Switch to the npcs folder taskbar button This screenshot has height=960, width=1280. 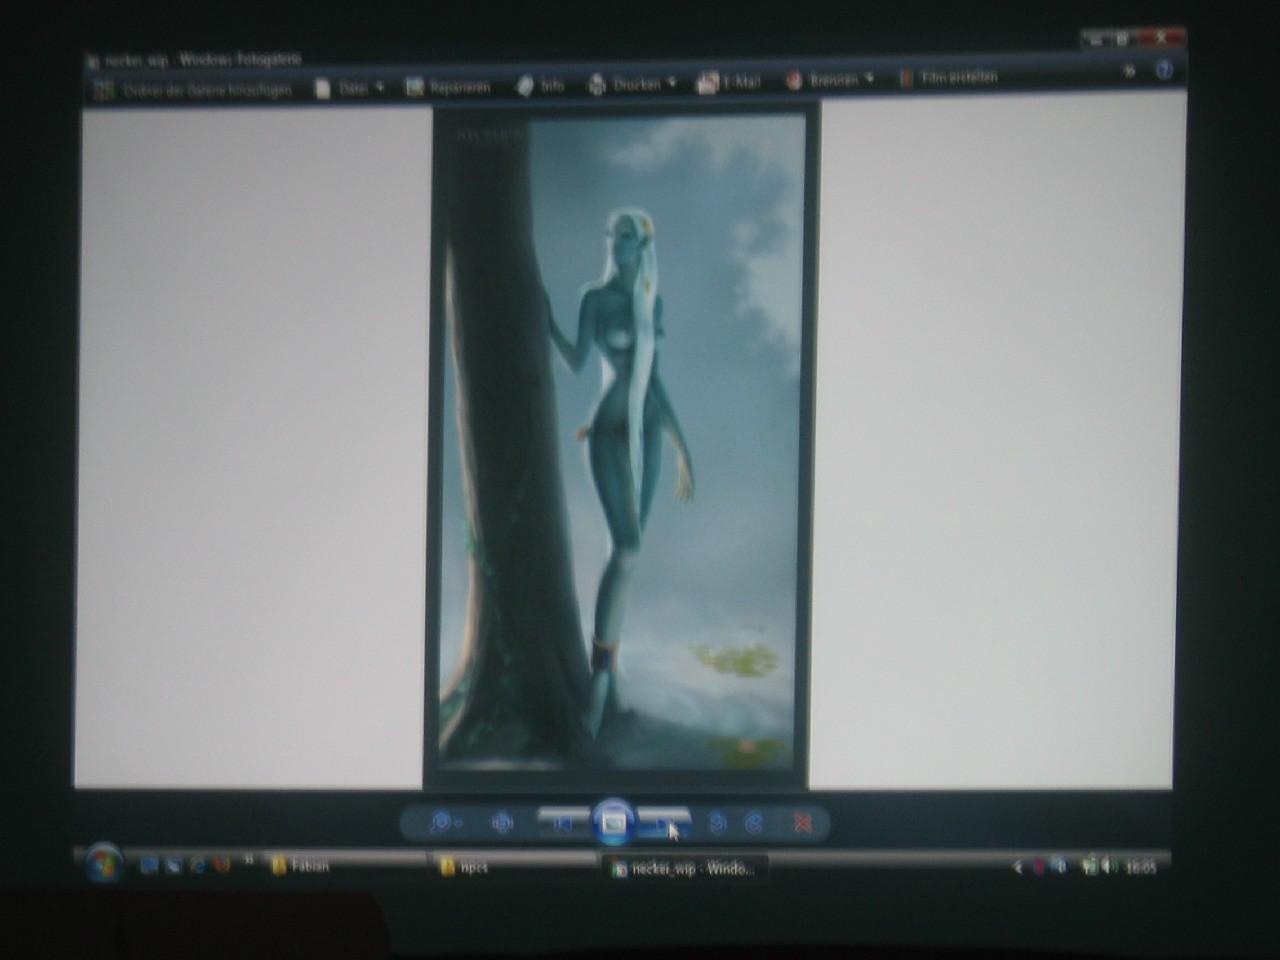click(515, 867)
